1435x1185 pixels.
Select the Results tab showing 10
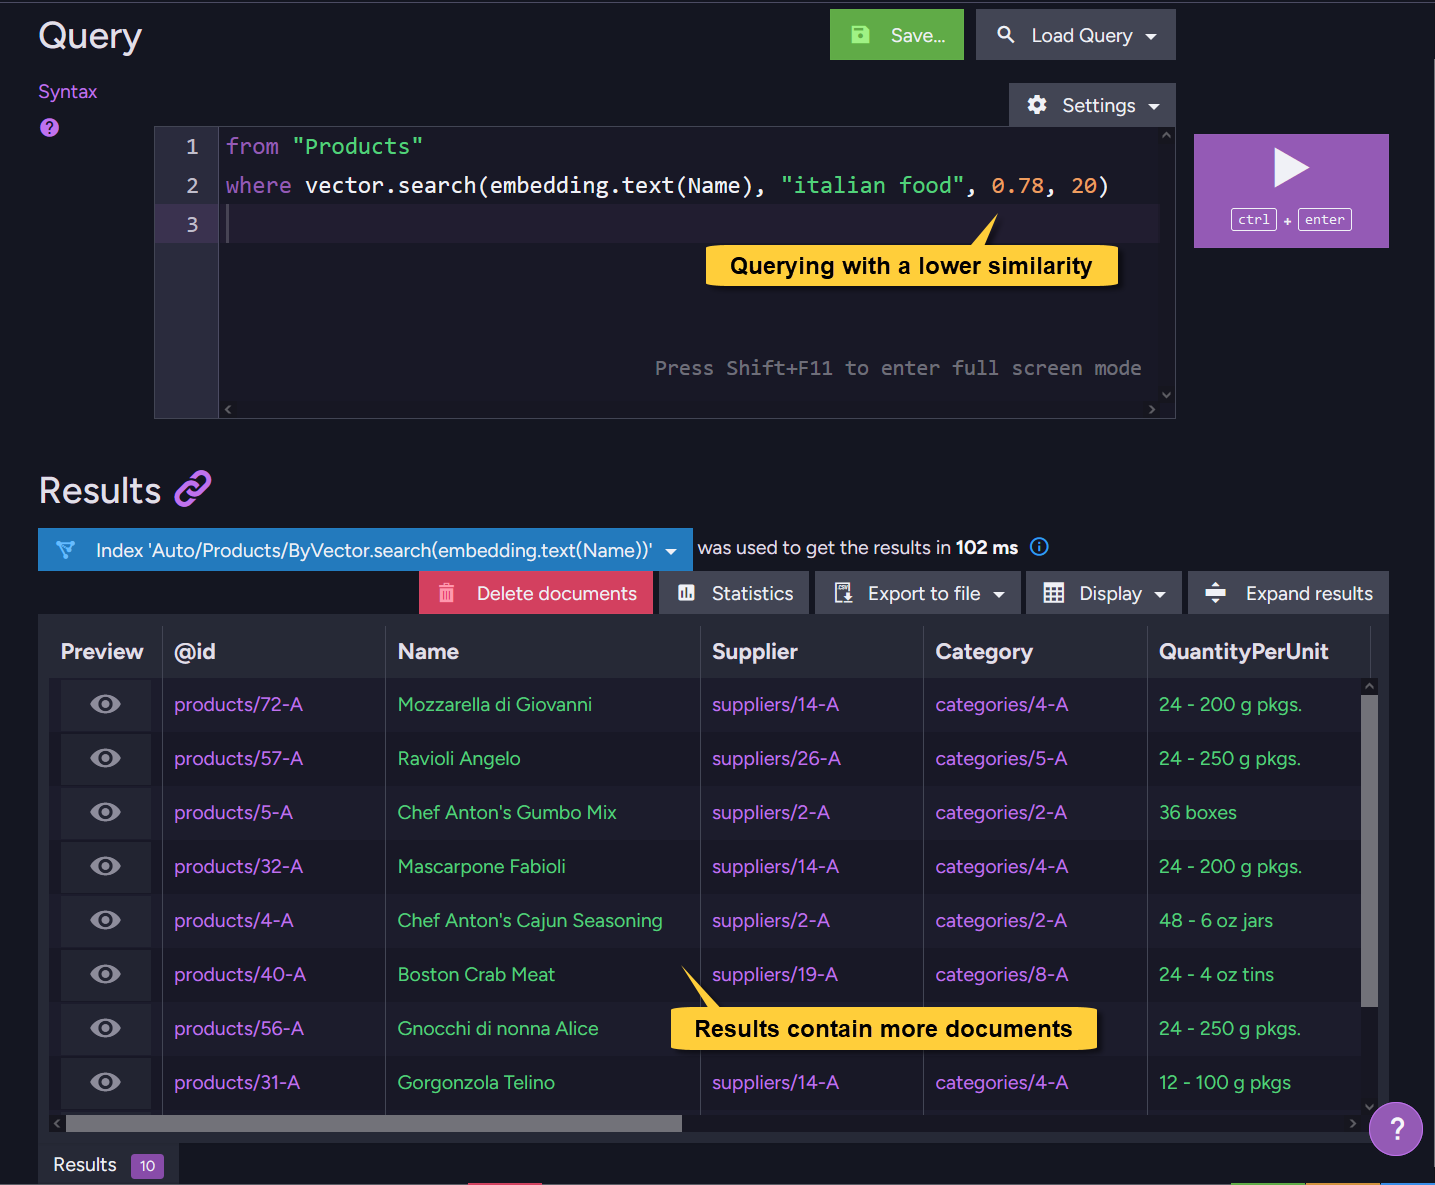(x=108, y=1164)
